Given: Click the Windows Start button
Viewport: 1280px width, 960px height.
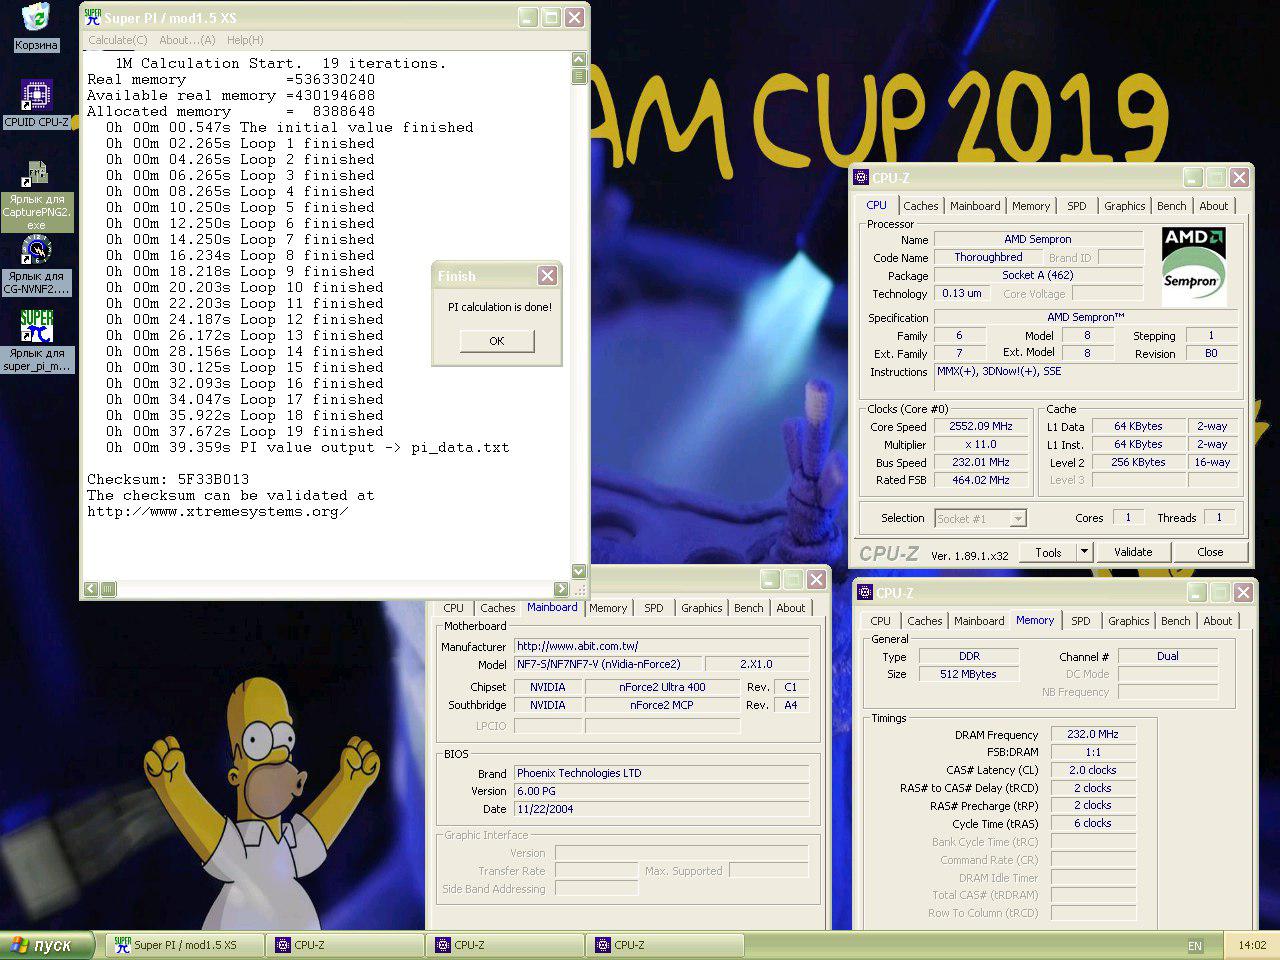Looking at the screenshot, I should tap(47, 945).
